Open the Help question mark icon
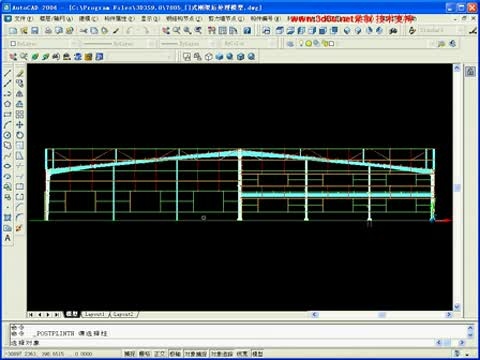The height and width of the screenshot is (360, 480). (x=247, y=31)
